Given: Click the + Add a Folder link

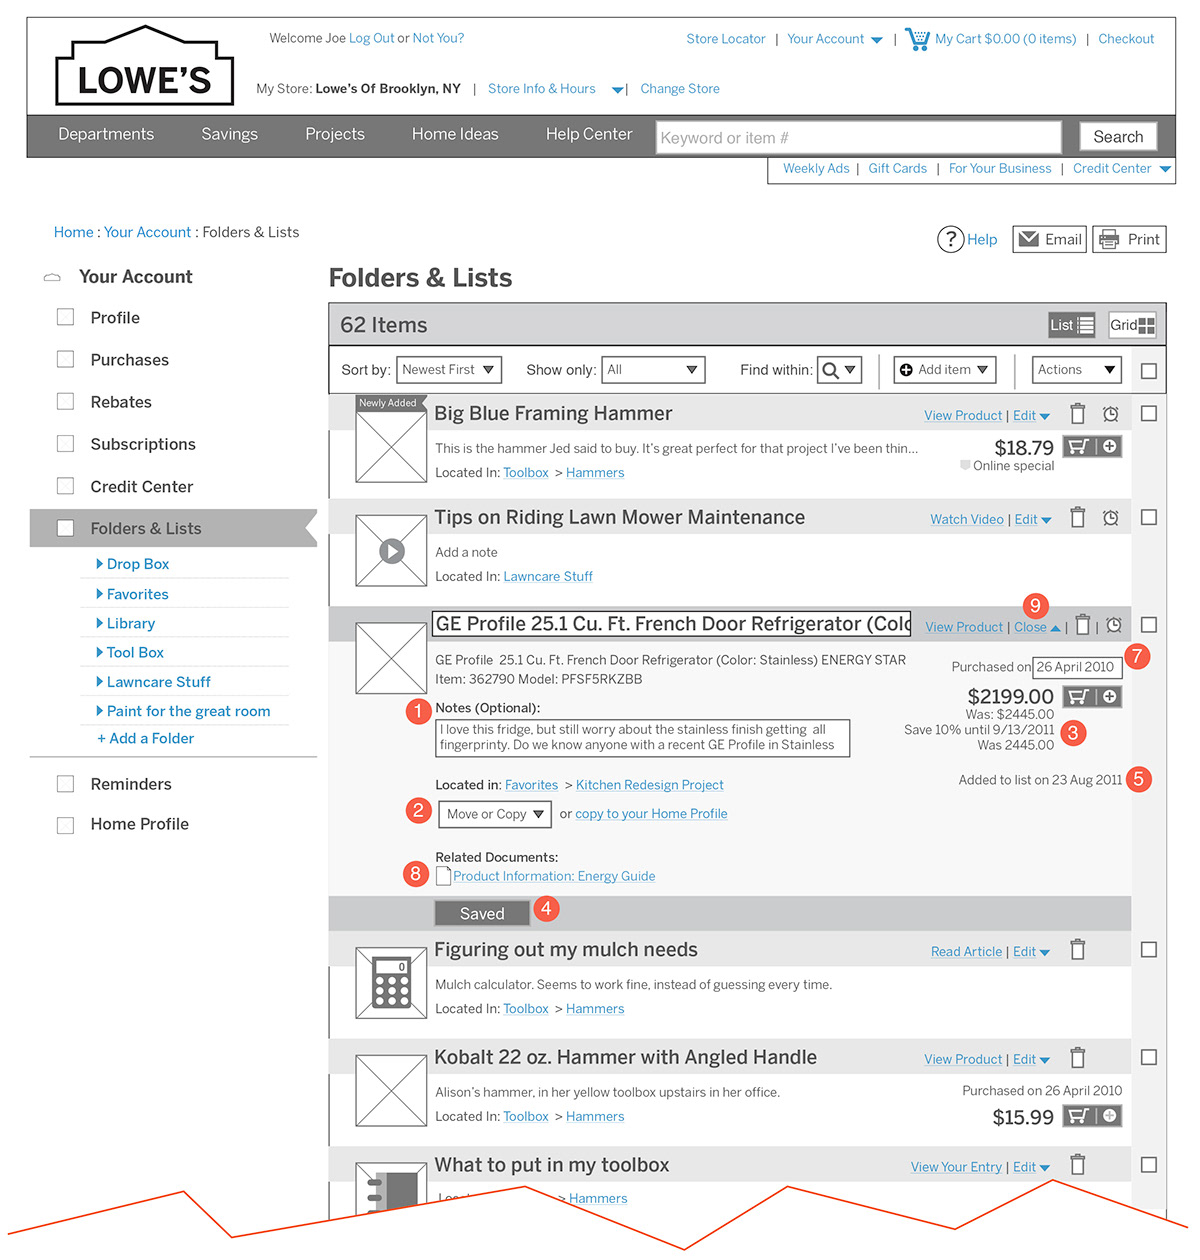Looking at the screenshot, I should (x=146, y=738).
